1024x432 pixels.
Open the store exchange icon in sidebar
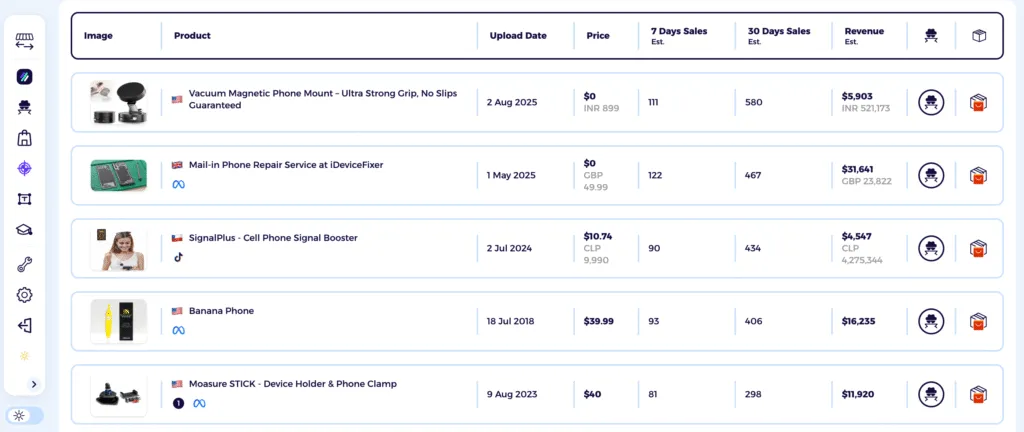(25, 42)
